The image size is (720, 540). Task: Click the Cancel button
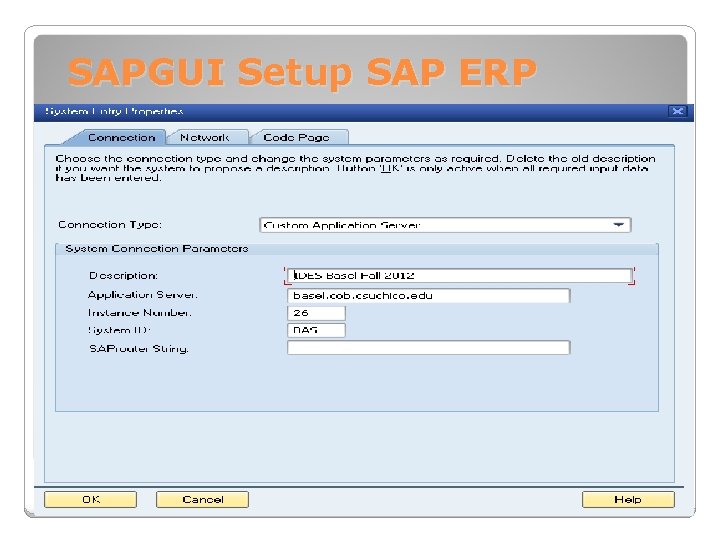point(202,499)
